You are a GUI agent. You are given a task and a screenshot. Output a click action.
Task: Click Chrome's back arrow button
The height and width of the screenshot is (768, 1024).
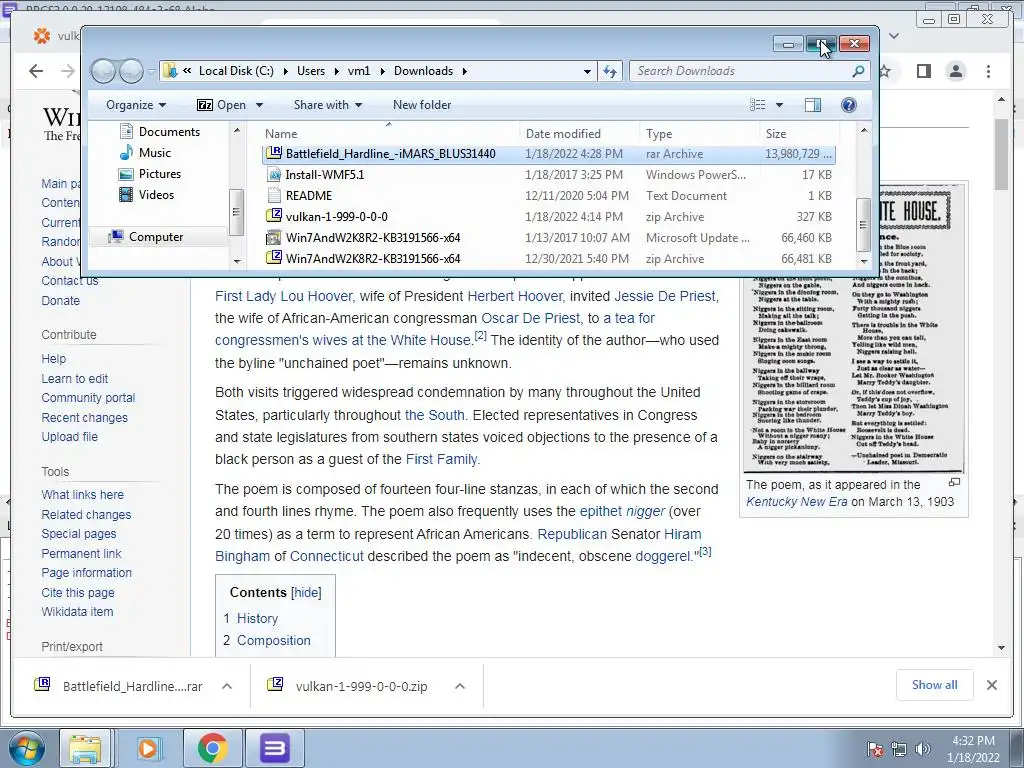pyautogui.click(x=36, y=71)
